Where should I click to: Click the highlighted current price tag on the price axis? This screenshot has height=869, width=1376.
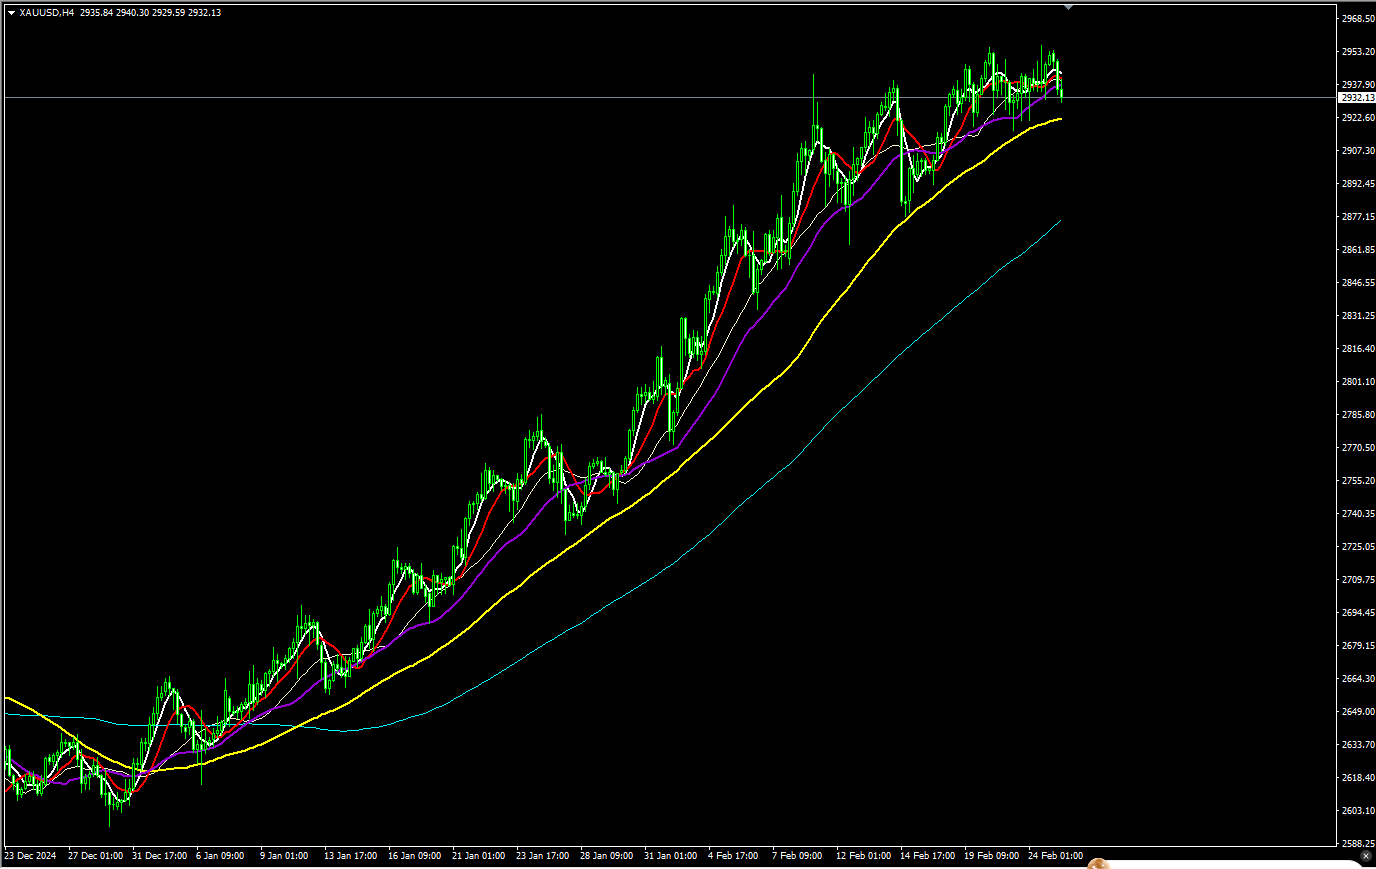point(1357,98)
